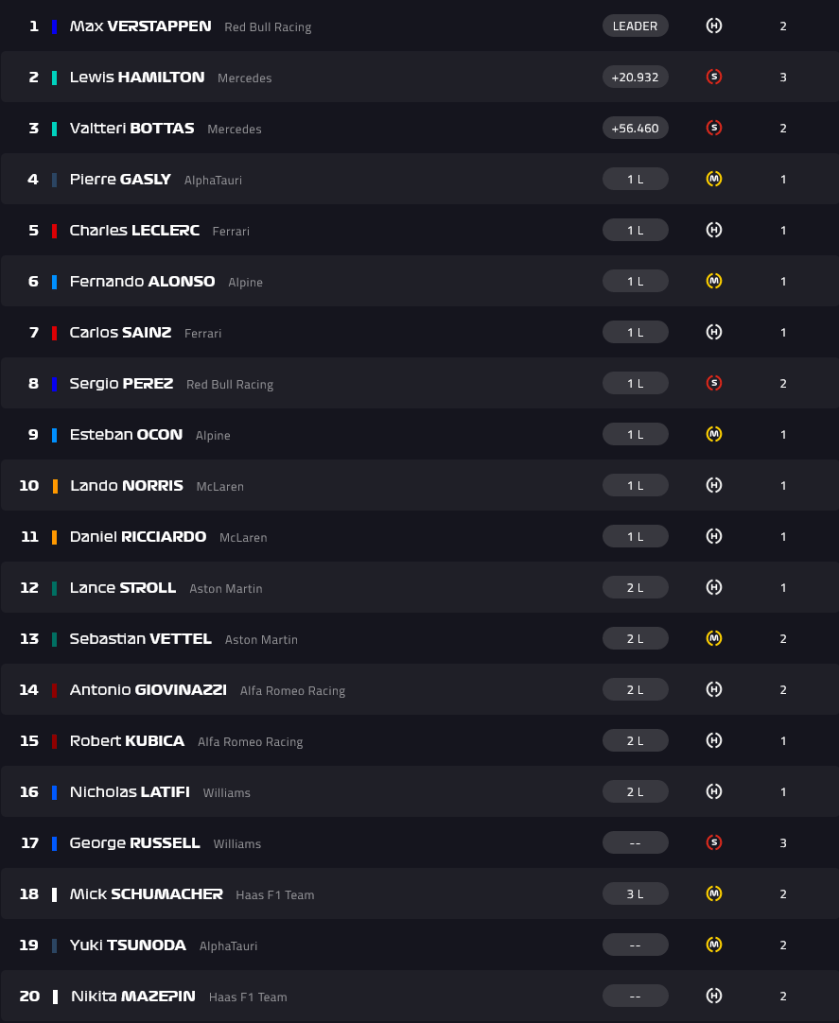Click Hamilton's +20.932 gap badge

pos(635,77)
